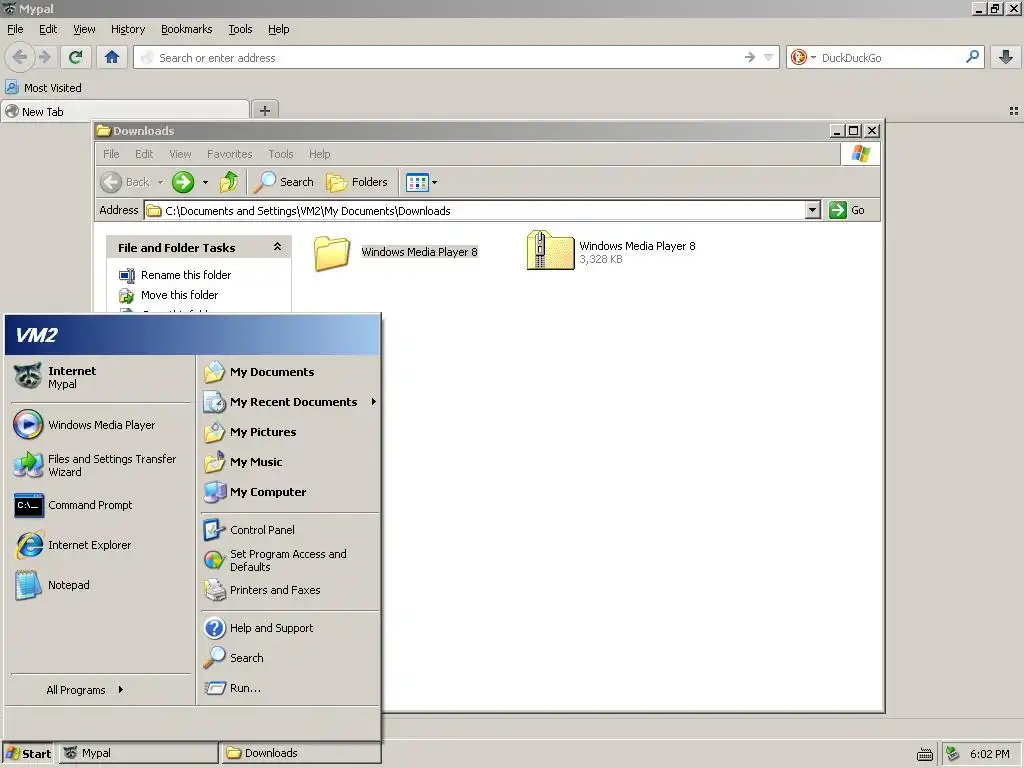Open Mypal File menu
The width and height of the screenshot is (1024, 768).
click(15, 29)
